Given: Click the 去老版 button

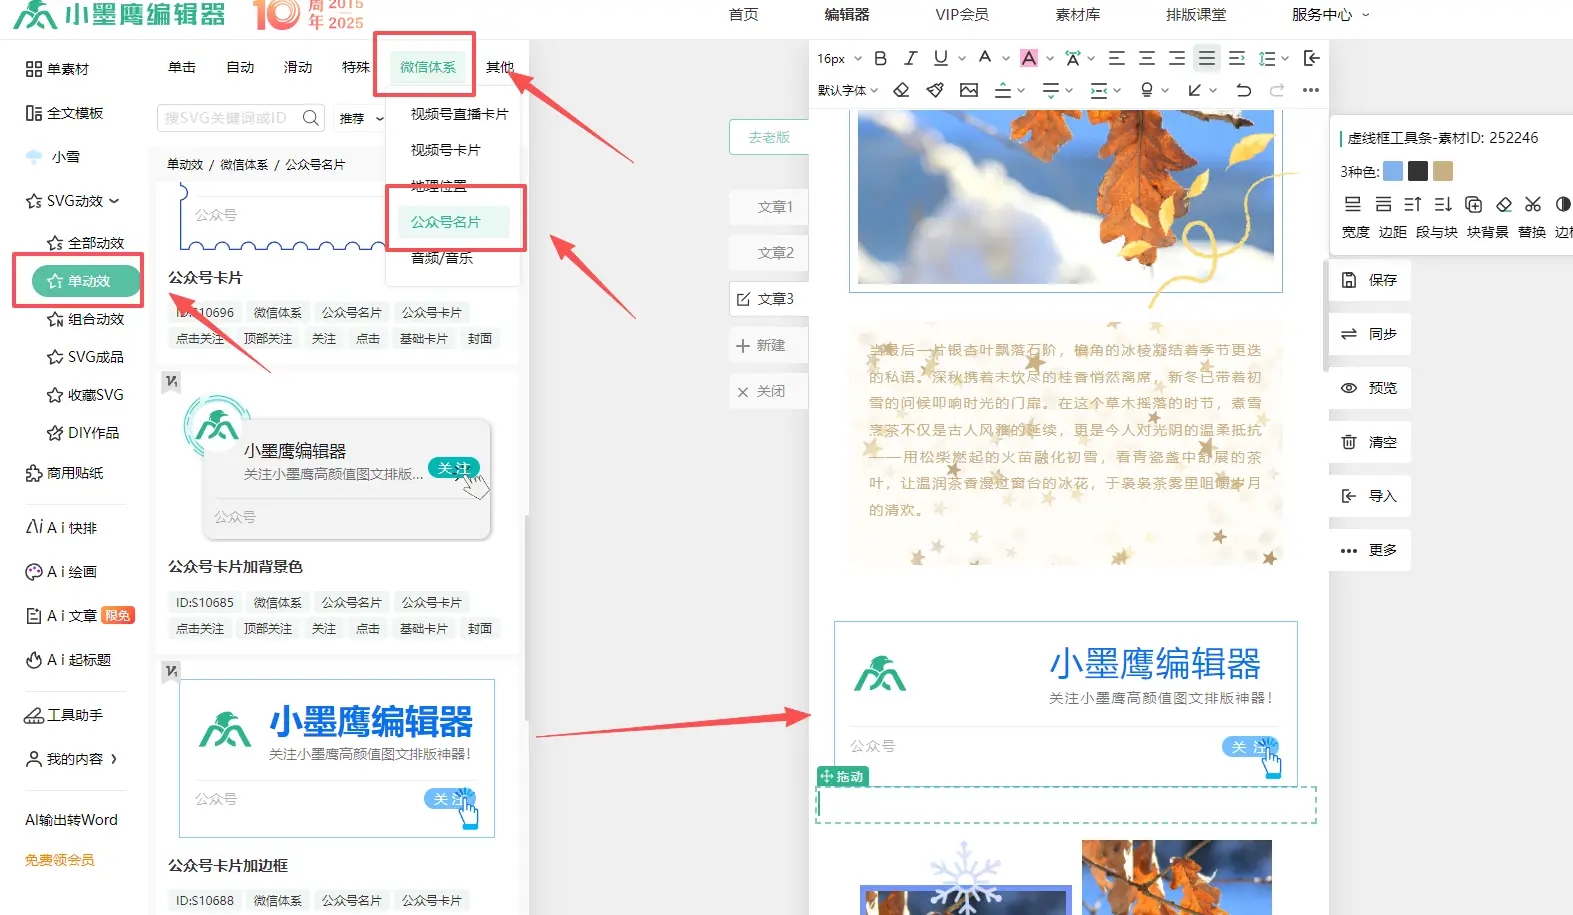Looking at the screenshot, I should [x=769, y=138].
